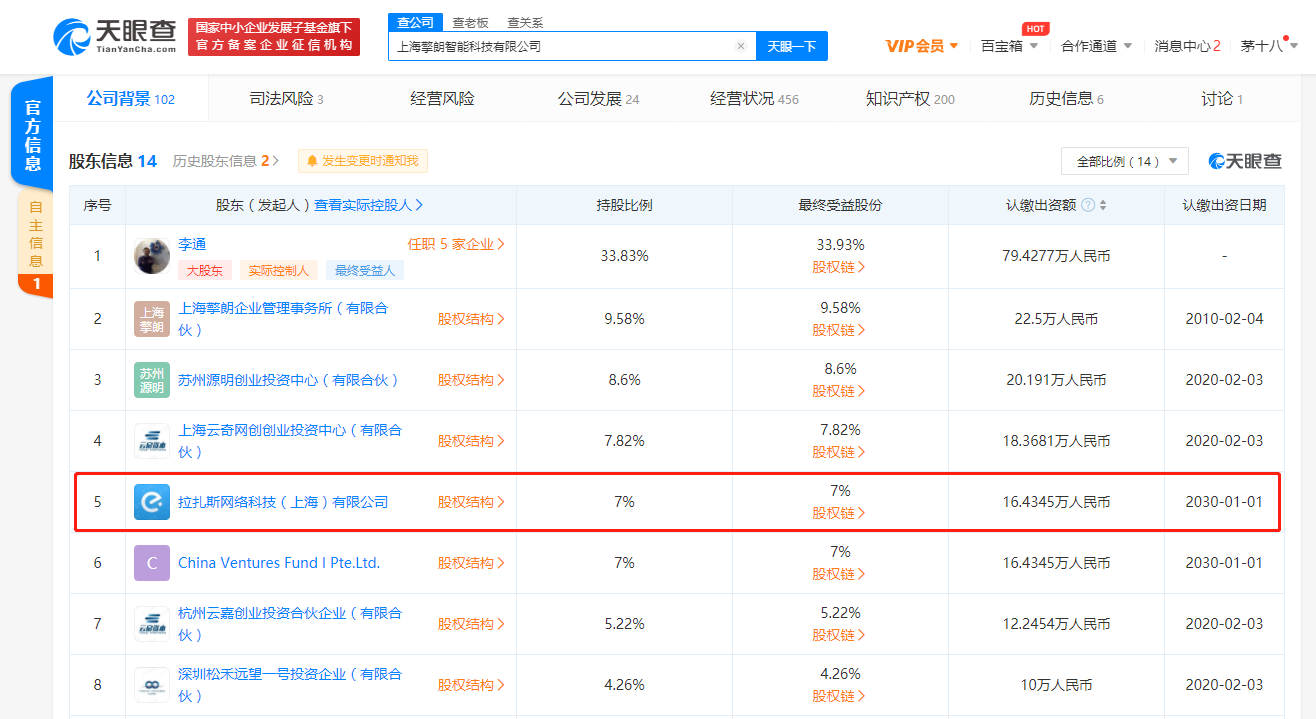
Task: Open 股权结构 for 拉扎斯网络科技
Action: coord(471,502)
